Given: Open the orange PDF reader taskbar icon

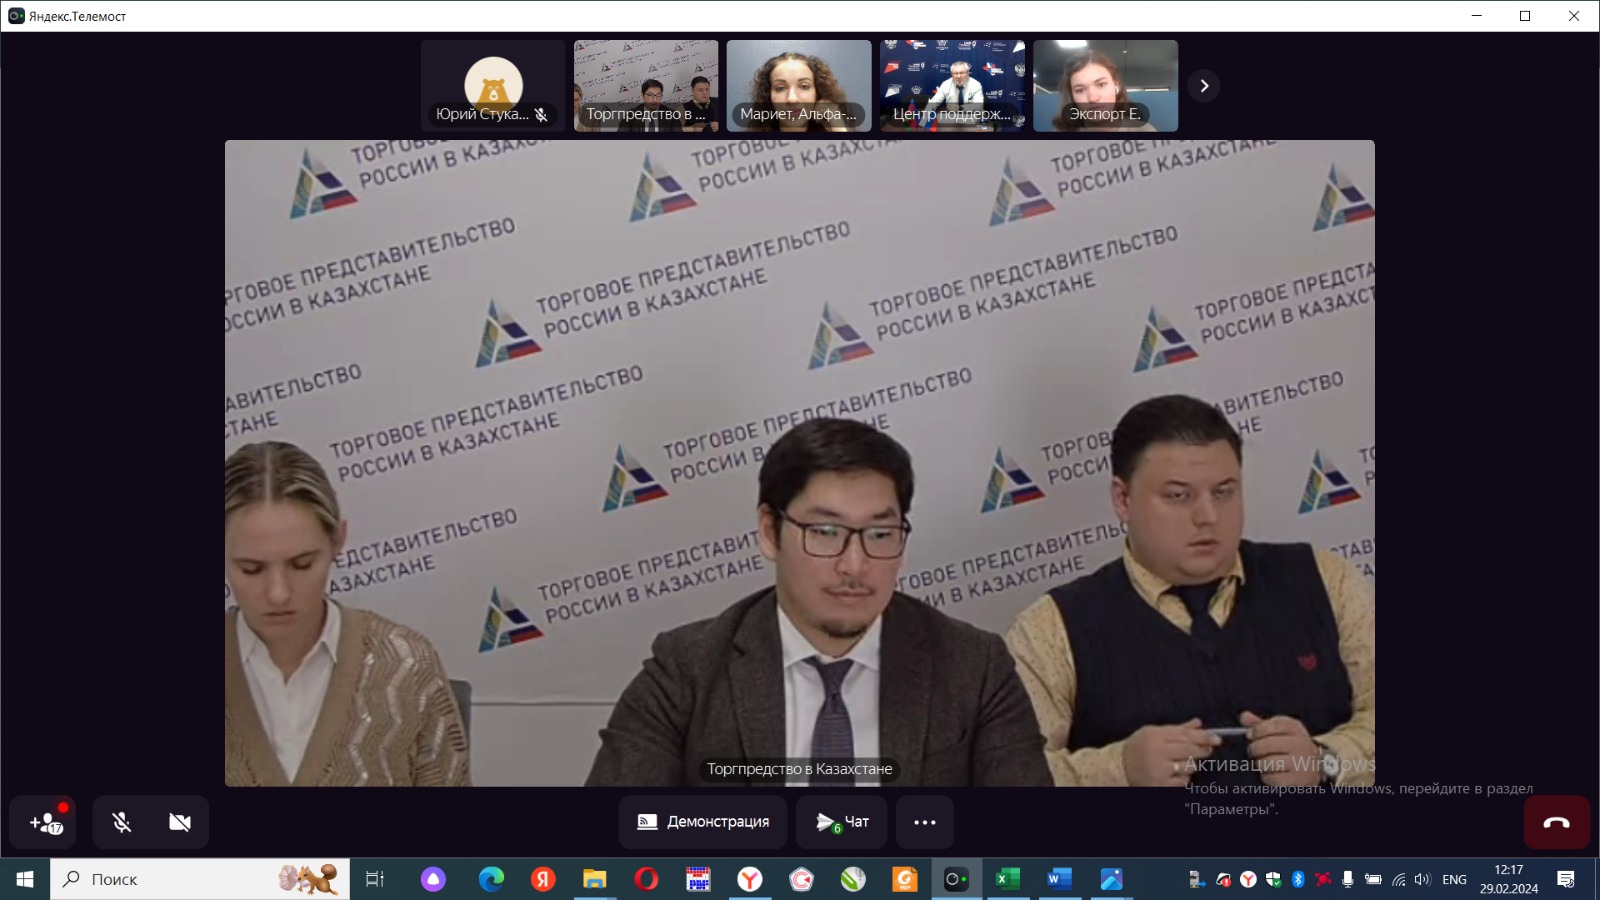Looking at the screenshot, I should coord(905,879).
